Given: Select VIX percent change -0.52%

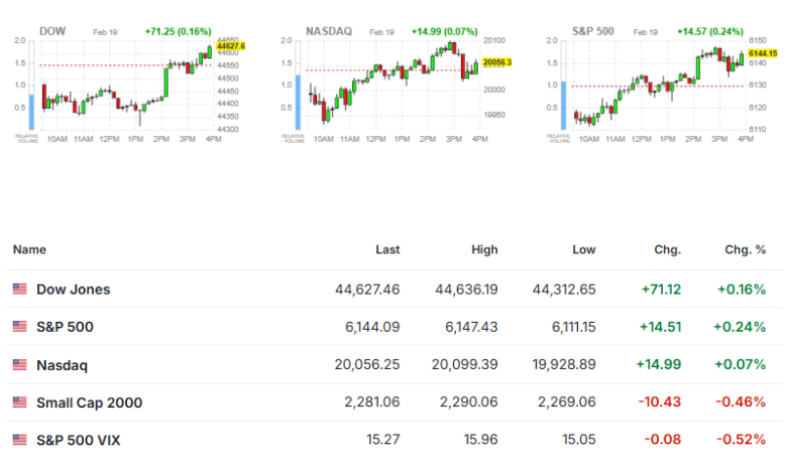Looking at the screenshot, I should [x=740, y=440].
